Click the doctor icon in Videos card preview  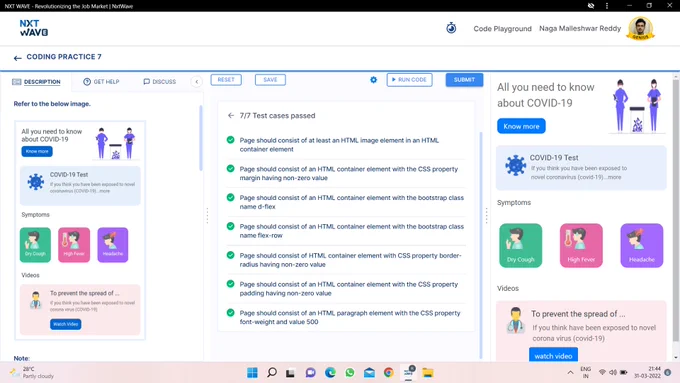coord(516,320)
